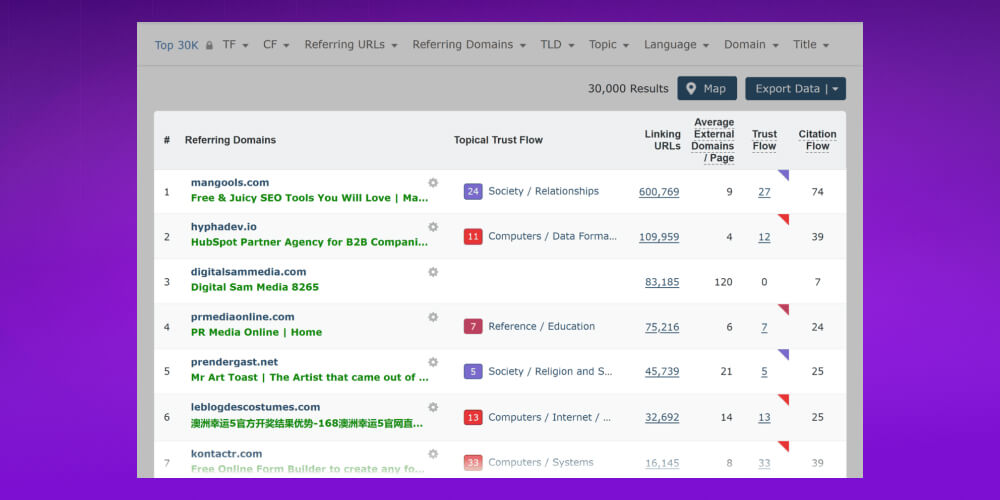The width and height of the screenshot is (1000, 500).
Task: Click the gear icon for prmediaonline.com
Action: pyautogui.click(x=433, y=317)
